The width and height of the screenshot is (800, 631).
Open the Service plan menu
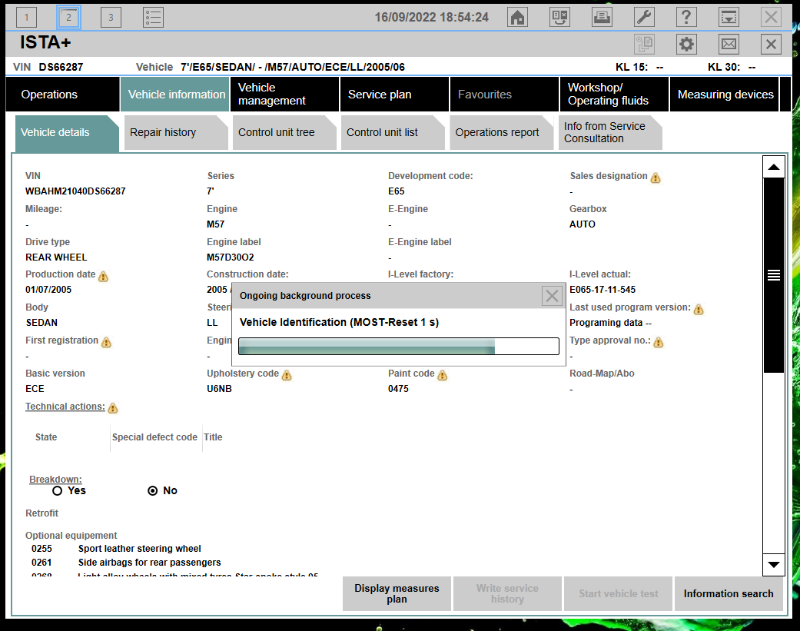click(394, 94)
